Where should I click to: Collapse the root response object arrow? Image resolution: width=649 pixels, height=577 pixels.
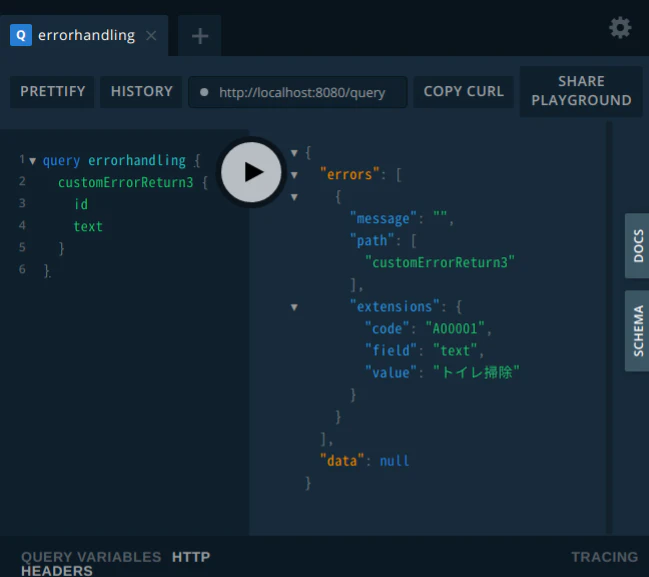pyautogui.click(x=294, y=153)
